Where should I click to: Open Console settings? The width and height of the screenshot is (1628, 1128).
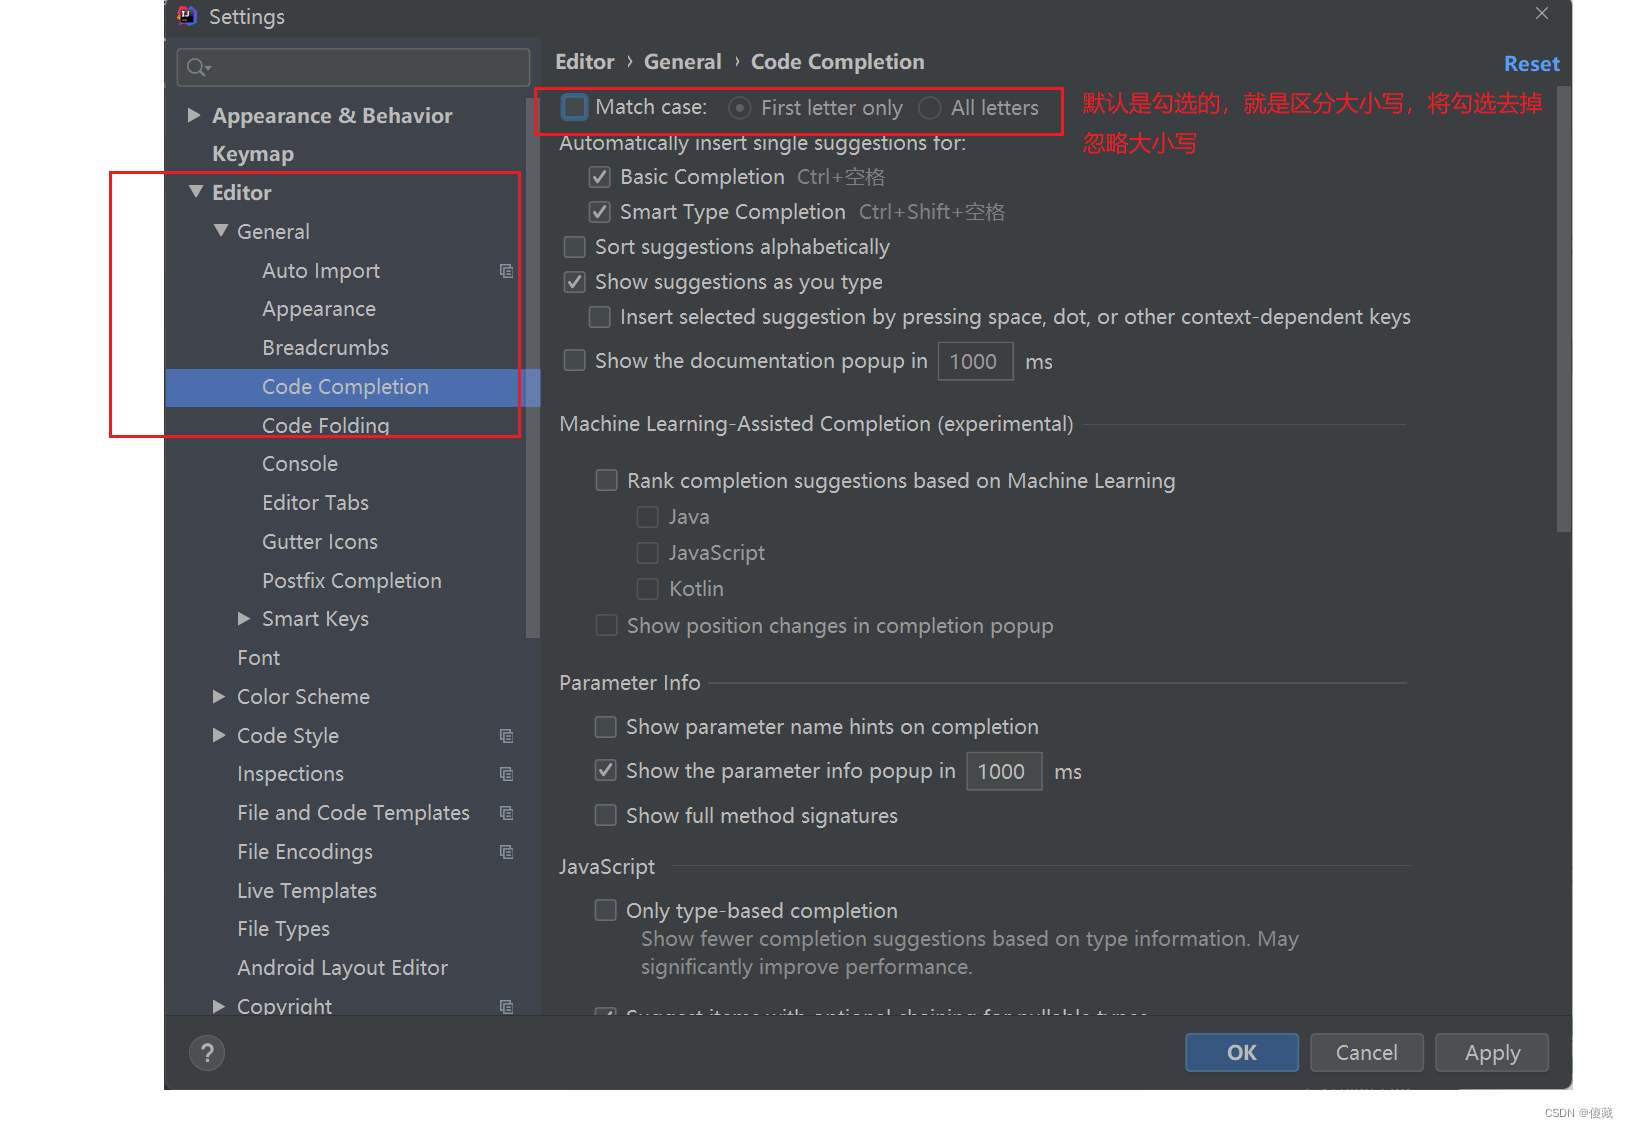coord(300,464)
